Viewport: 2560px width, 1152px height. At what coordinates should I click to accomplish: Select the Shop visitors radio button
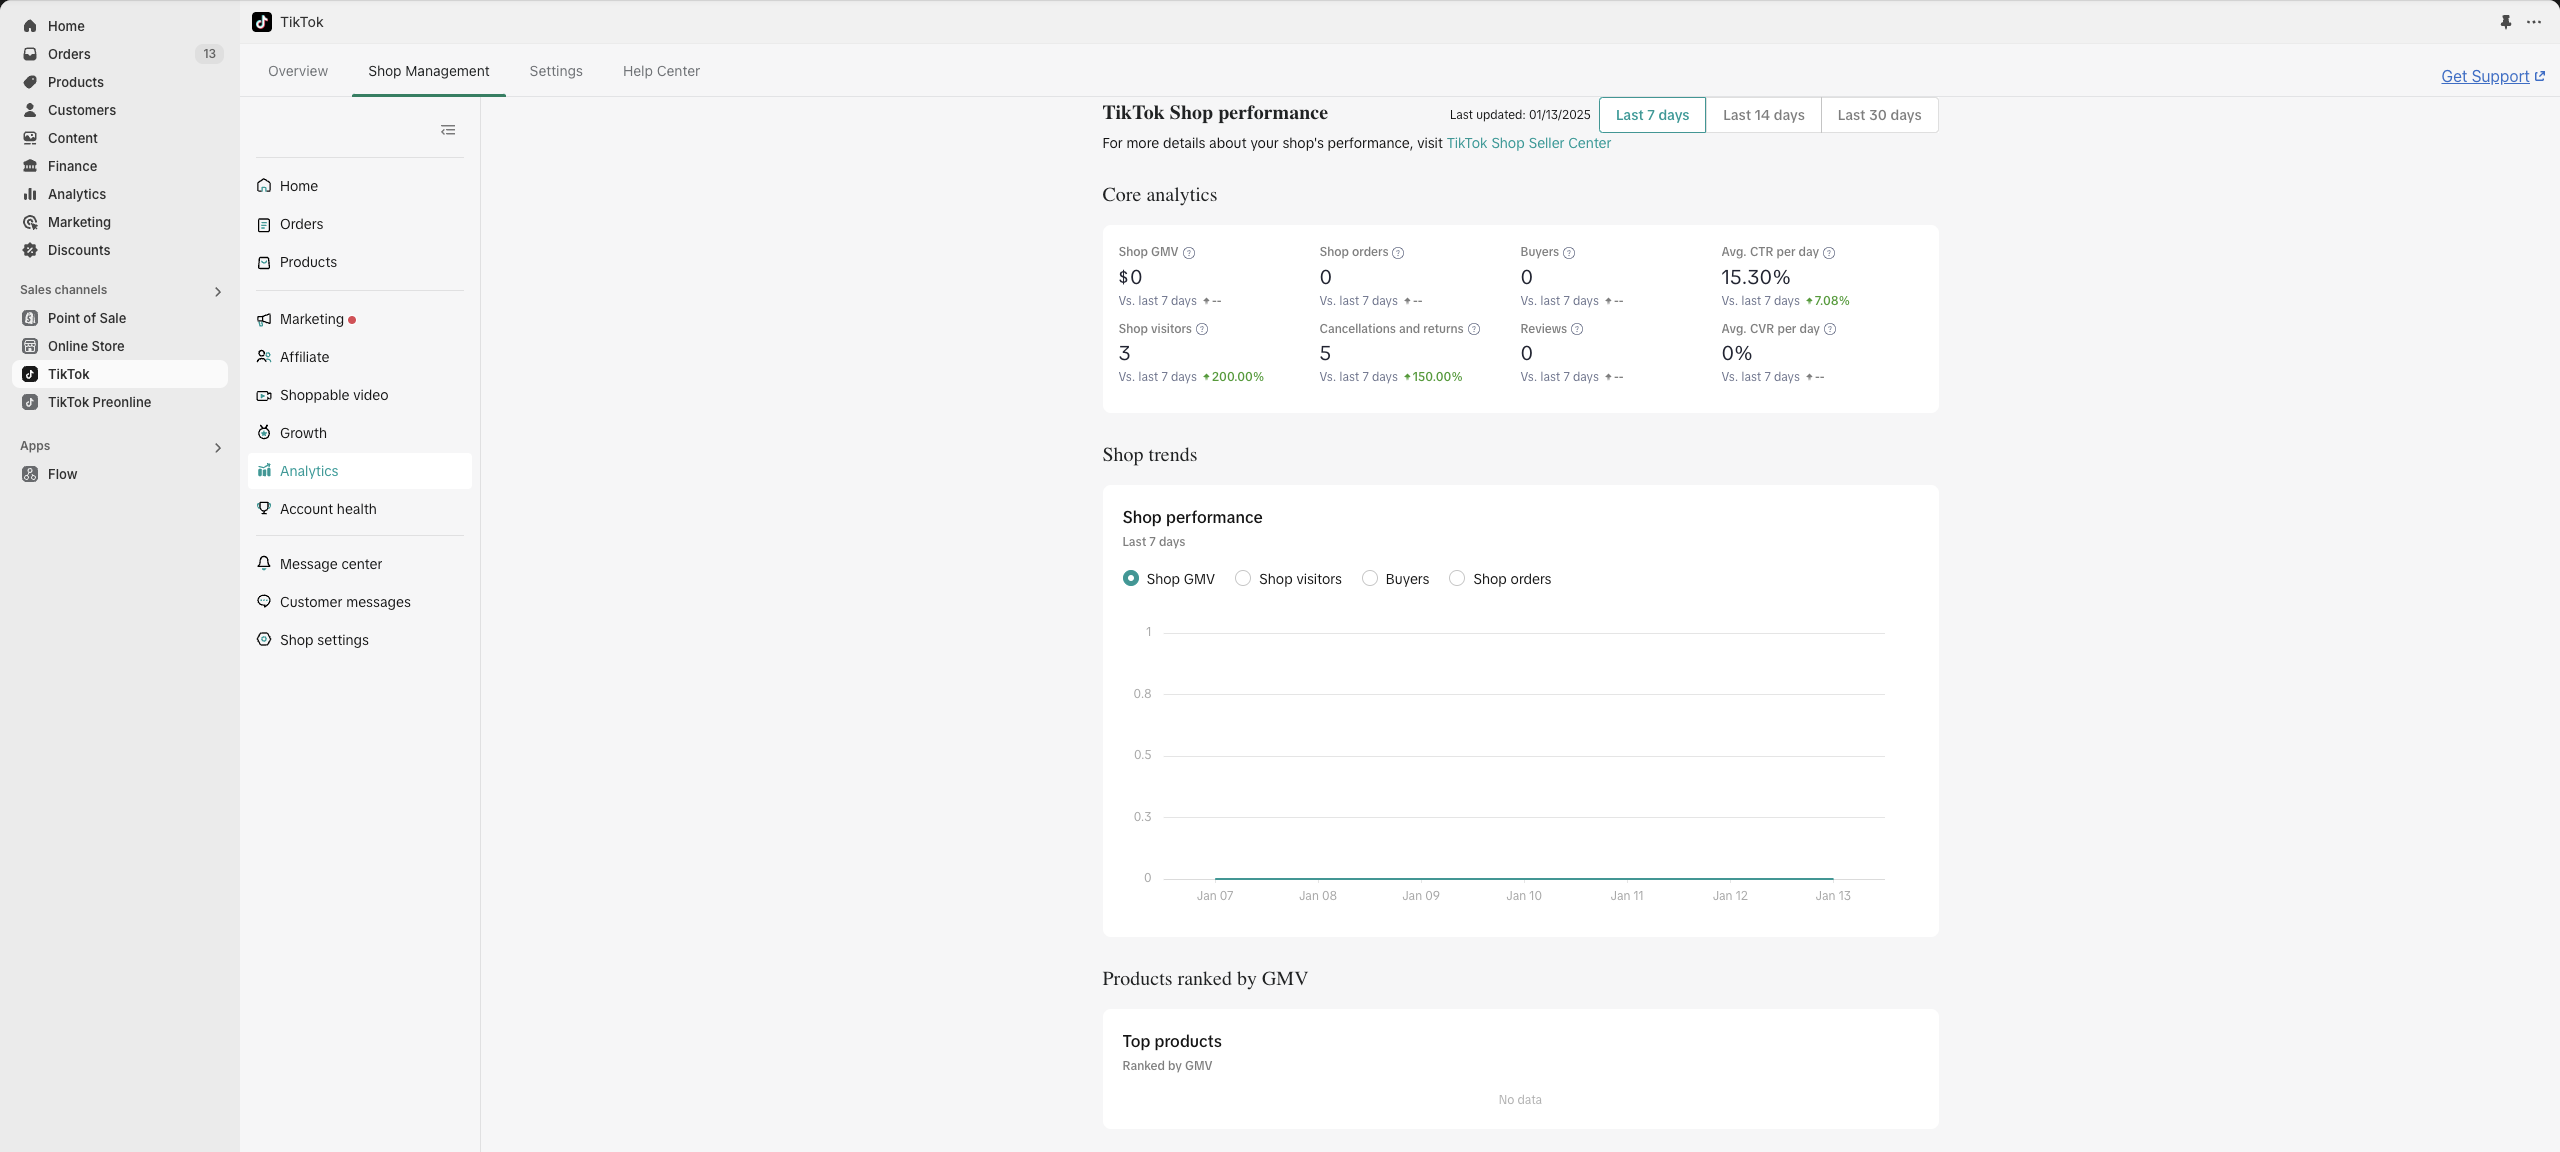1243,578
